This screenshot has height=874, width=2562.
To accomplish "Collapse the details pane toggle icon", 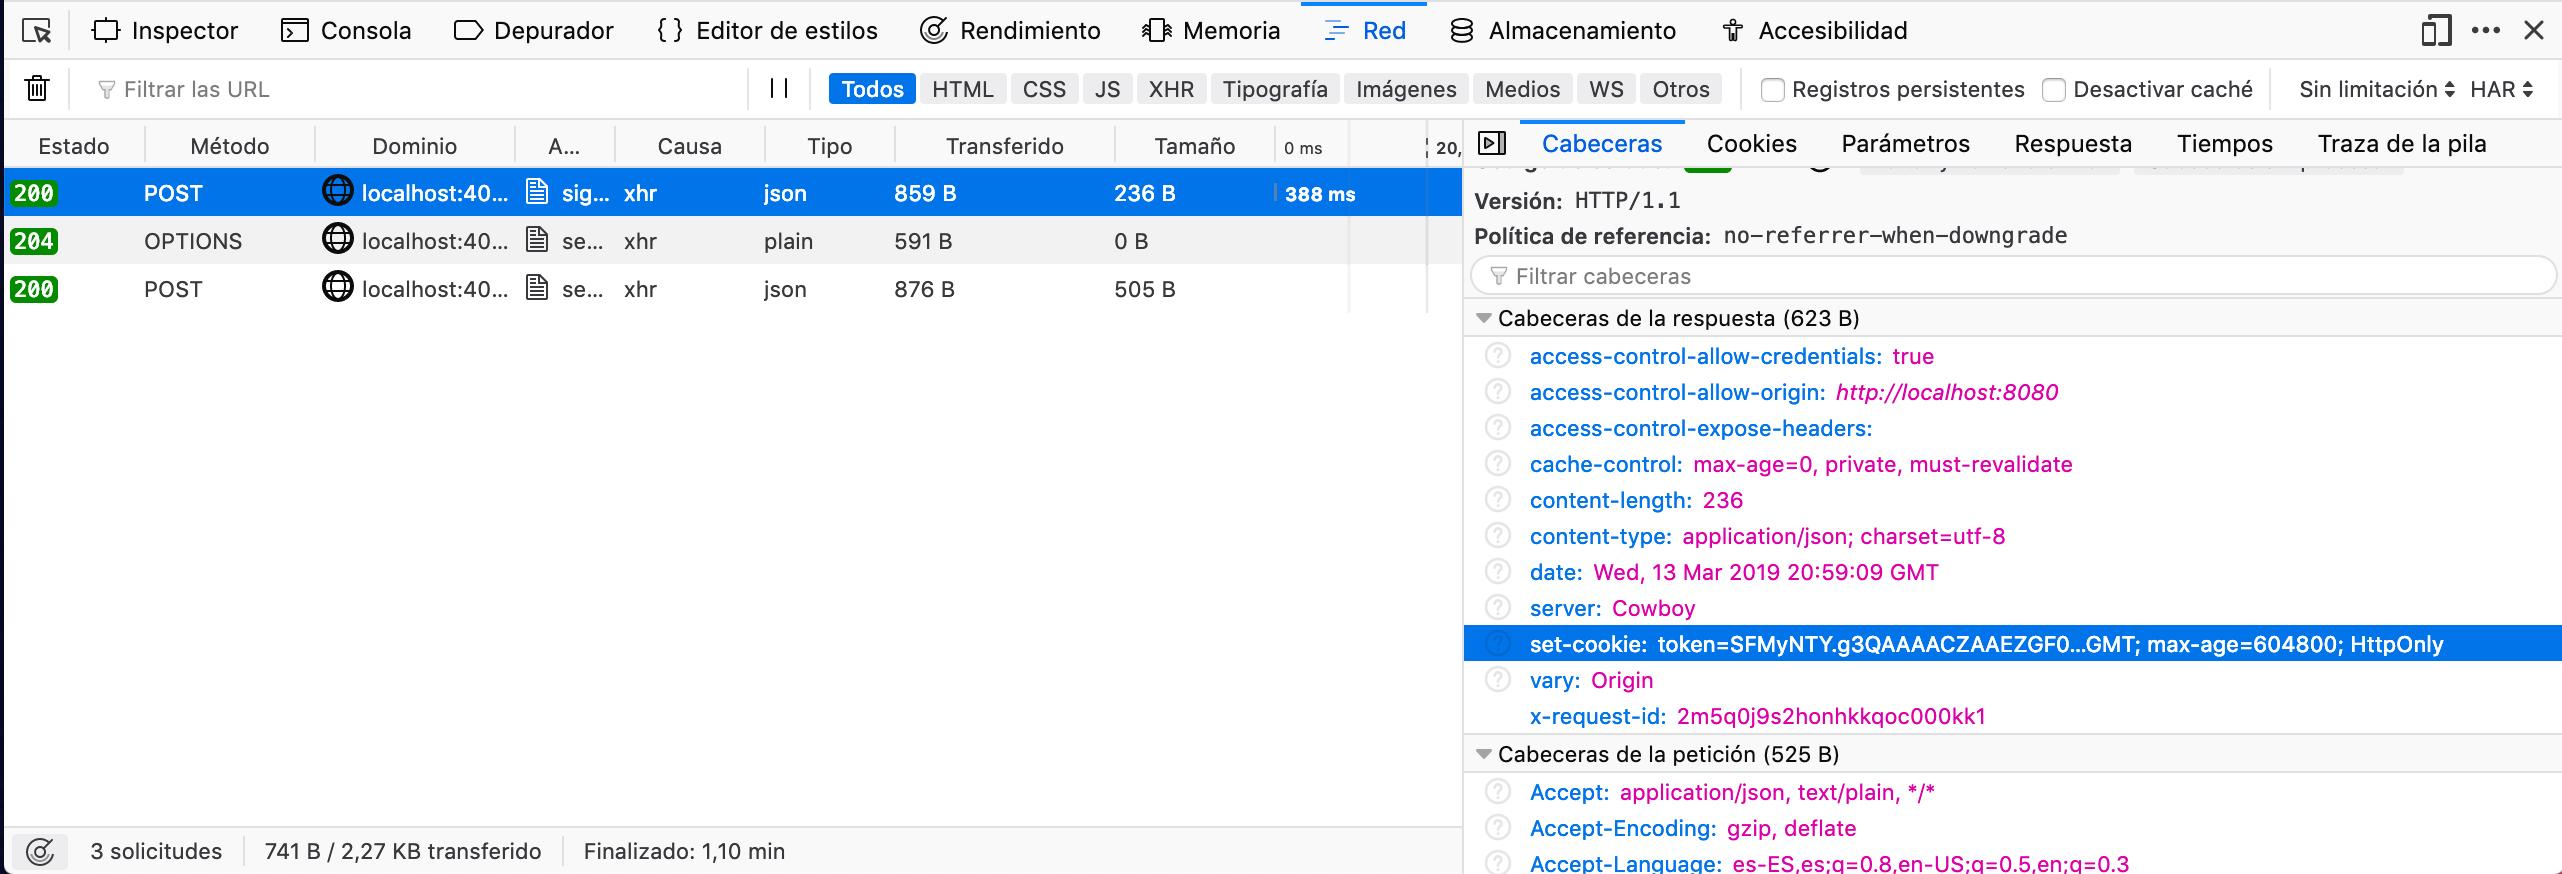I will pyautogui.click(x=1492, y=144).
